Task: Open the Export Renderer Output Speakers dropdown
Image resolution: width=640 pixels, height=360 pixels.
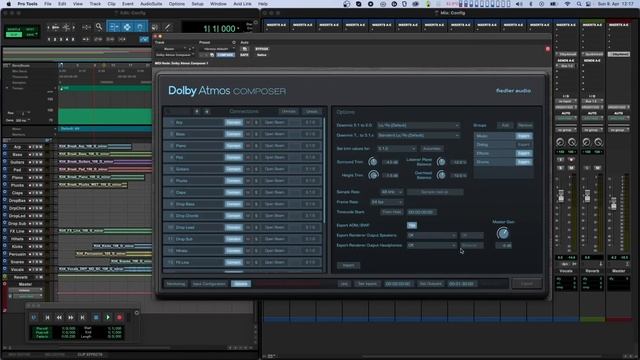Action: 431,236
